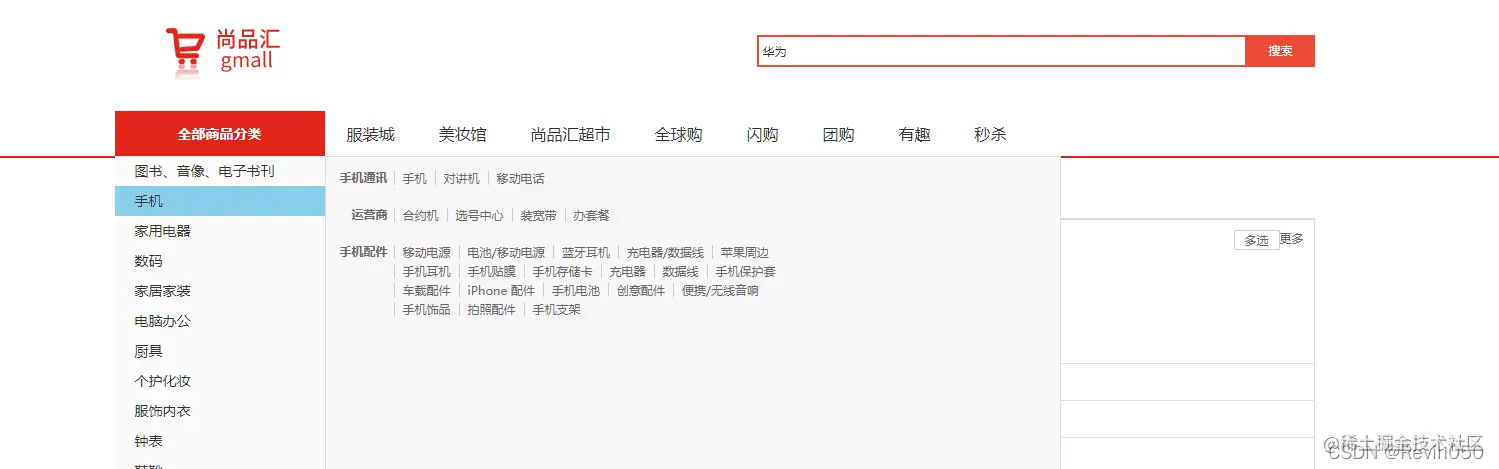Open the 美妆馆 nav item

[x=462, y=135]
